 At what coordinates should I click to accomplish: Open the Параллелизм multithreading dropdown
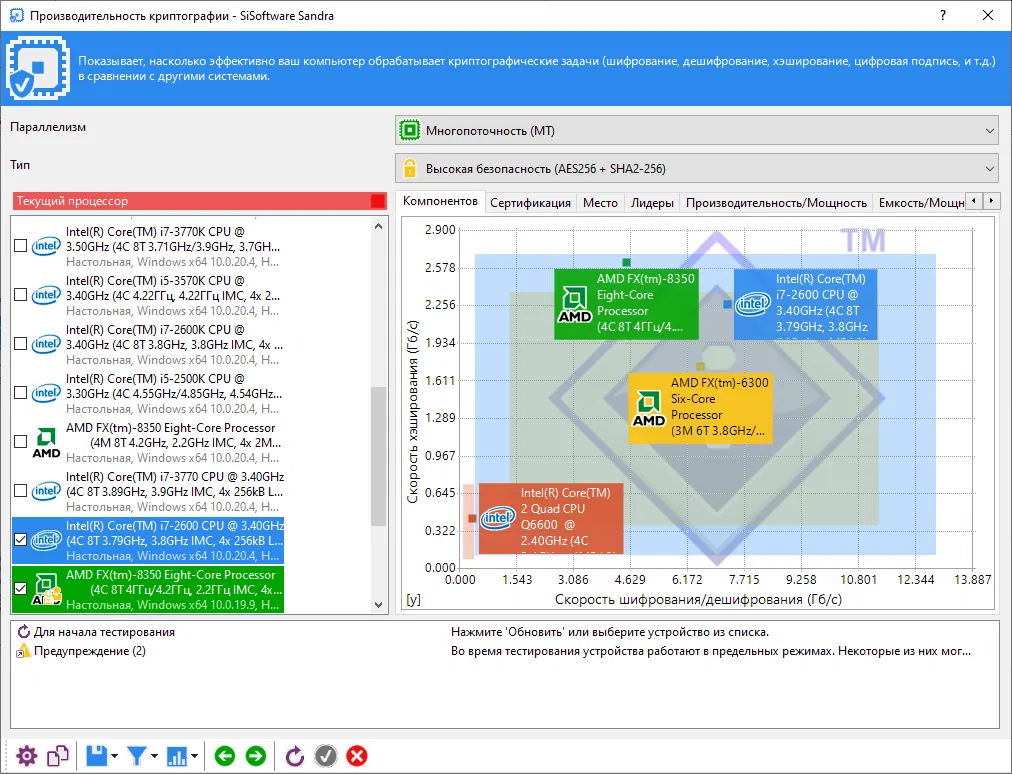pyautogui.click(x=696, y=130)
